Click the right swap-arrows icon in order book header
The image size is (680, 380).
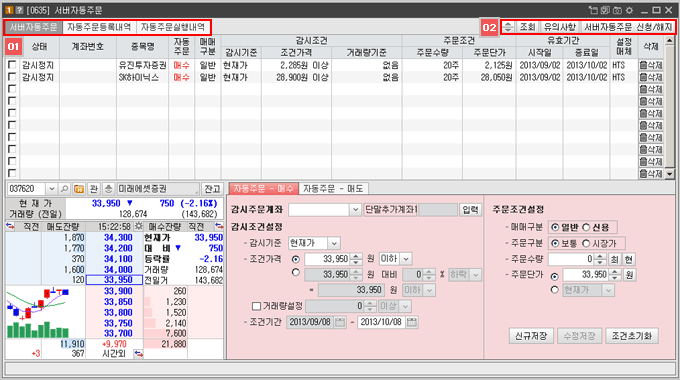coord(219,226)
